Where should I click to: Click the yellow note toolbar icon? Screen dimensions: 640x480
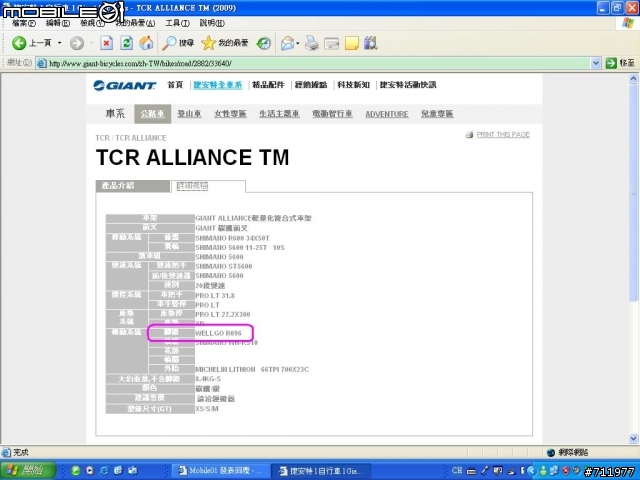[x=351, y=43]
